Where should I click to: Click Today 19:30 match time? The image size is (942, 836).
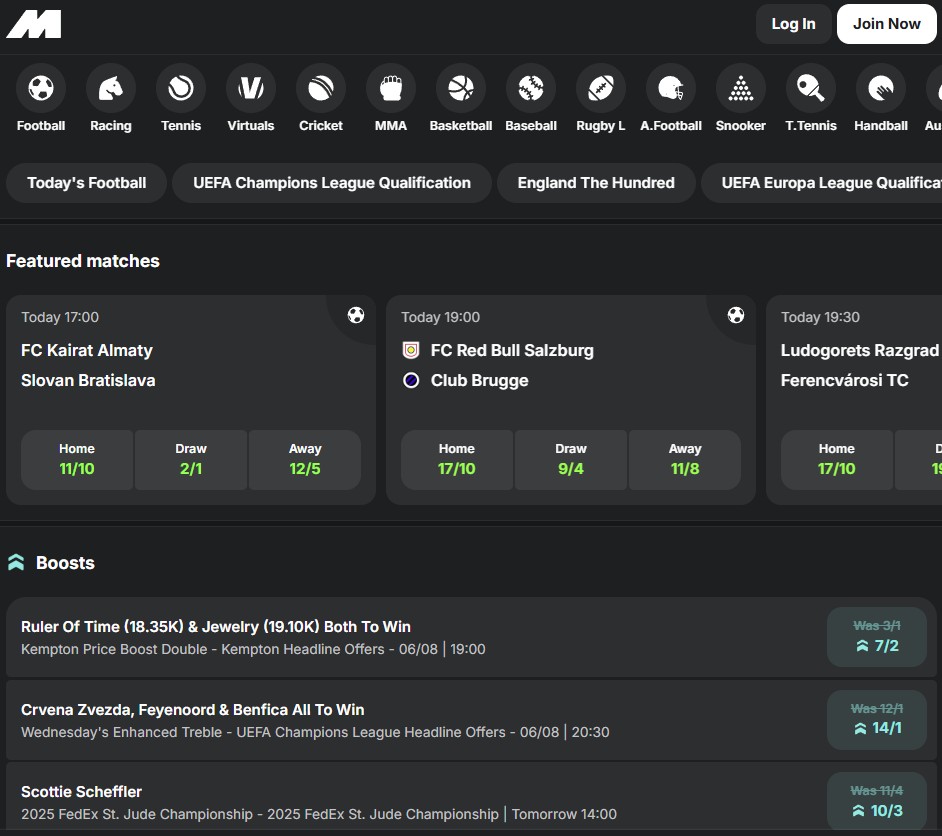click(820, 317)
